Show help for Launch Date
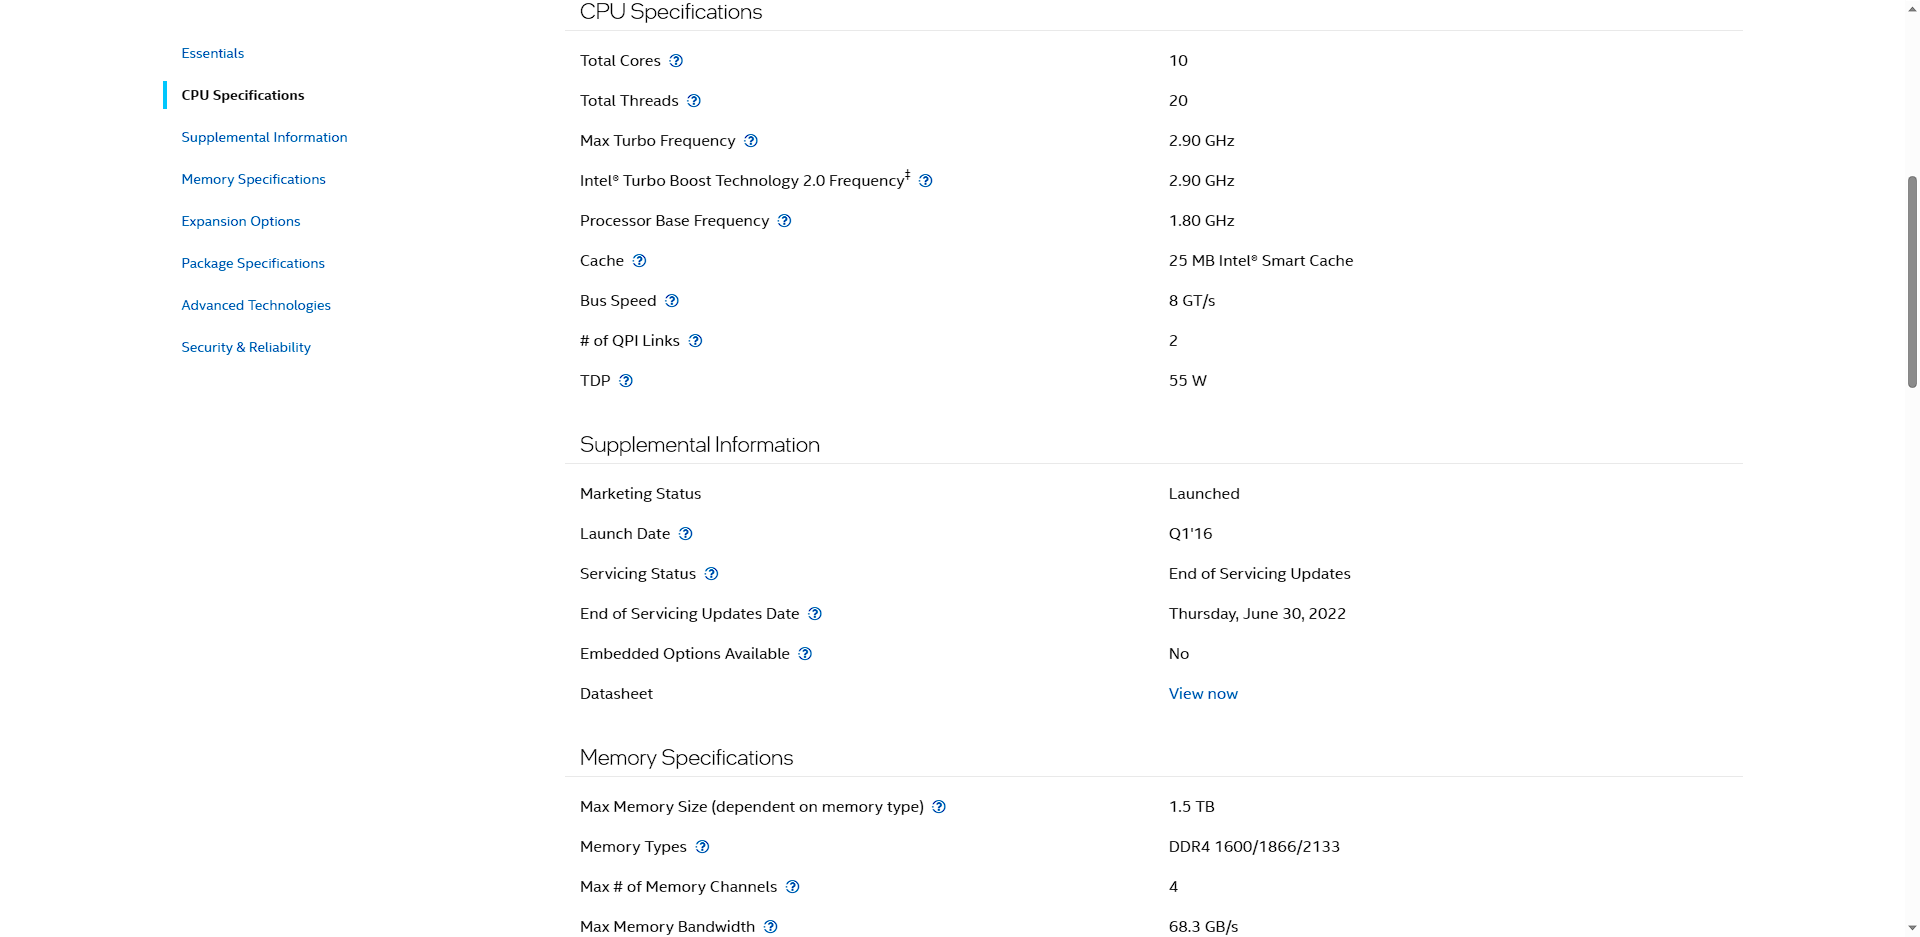Viewport: 1920px width, 937px height. click(x=686, y=534)
